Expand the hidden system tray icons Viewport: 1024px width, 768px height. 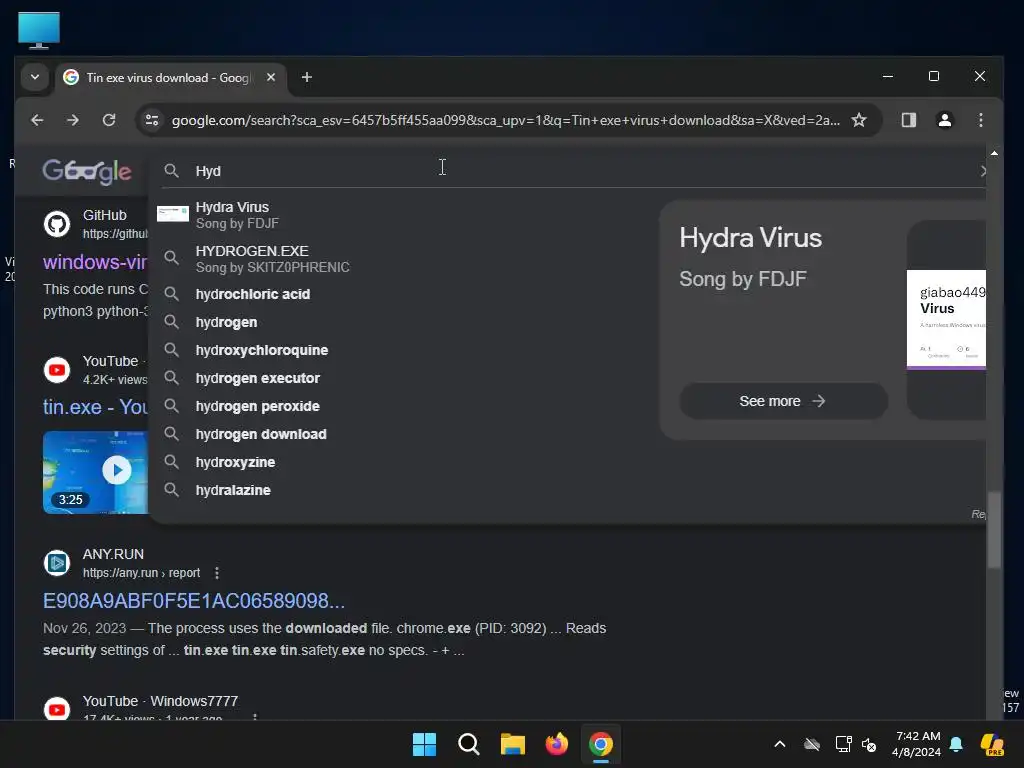pyautogui.click(x=779, y=744)
